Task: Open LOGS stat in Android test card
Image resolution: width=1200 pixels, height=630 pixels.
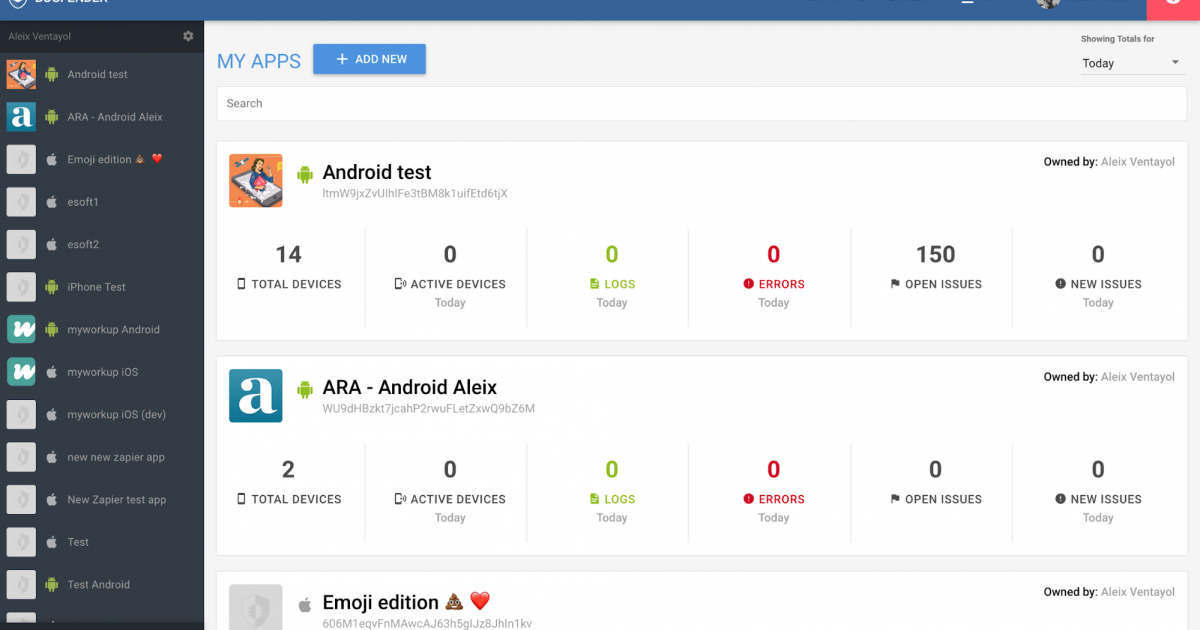Action: [612, 276]
